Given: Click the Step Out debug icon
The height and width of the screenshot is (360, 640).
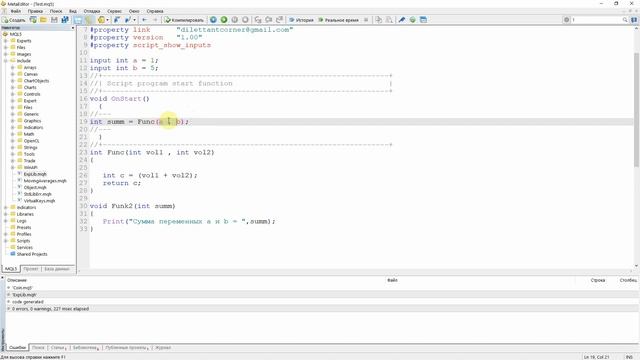Looking at the screenshot, I should [x=280, y=20].
